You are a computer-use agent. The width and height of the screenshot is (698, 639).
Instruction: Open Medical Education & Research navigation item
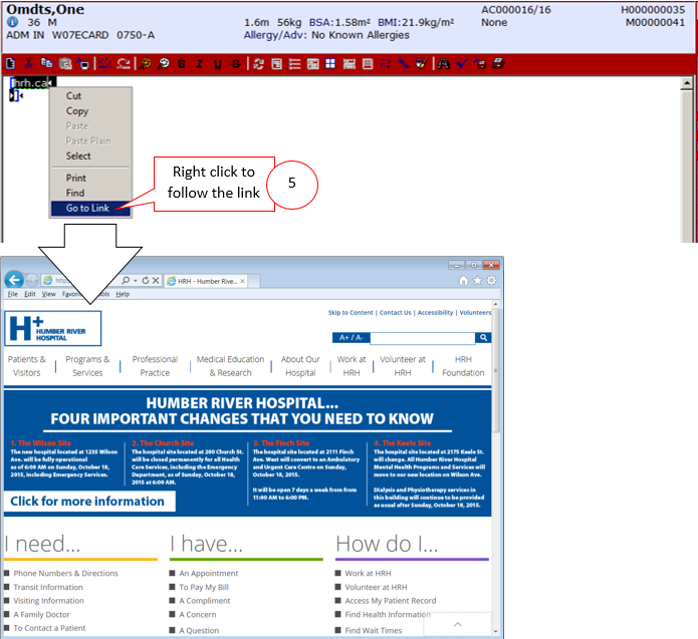pos(231,366)
